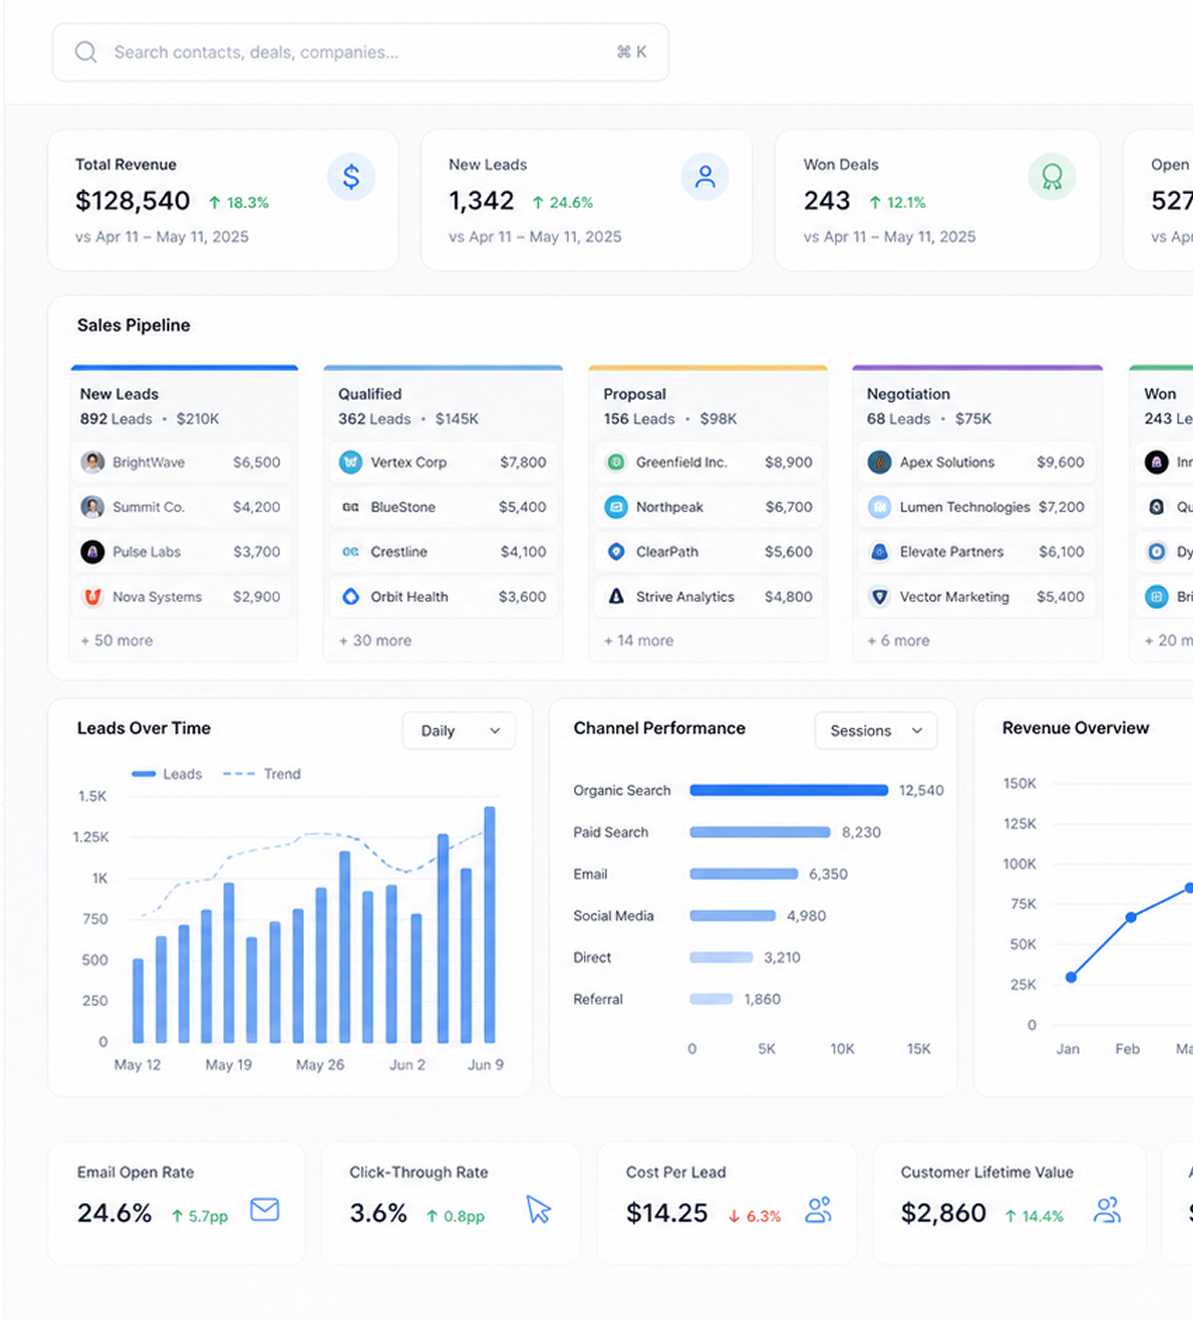1193x1320 pixels.
Task: Select the Apex Solutions deal in Negotiation
Action: tap(977, 462)
